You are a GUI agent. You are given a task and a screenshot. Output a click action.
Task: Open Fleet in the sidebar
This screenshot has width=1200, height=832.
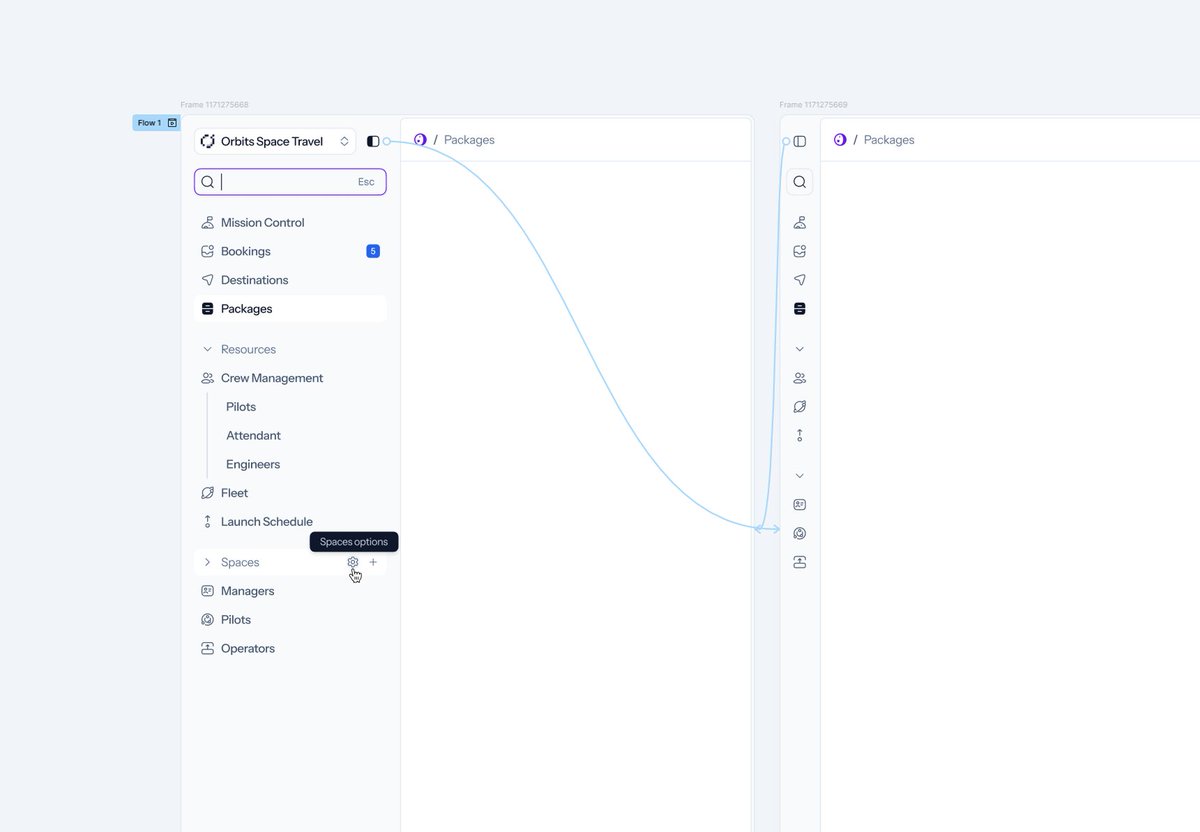pos(290,493)
